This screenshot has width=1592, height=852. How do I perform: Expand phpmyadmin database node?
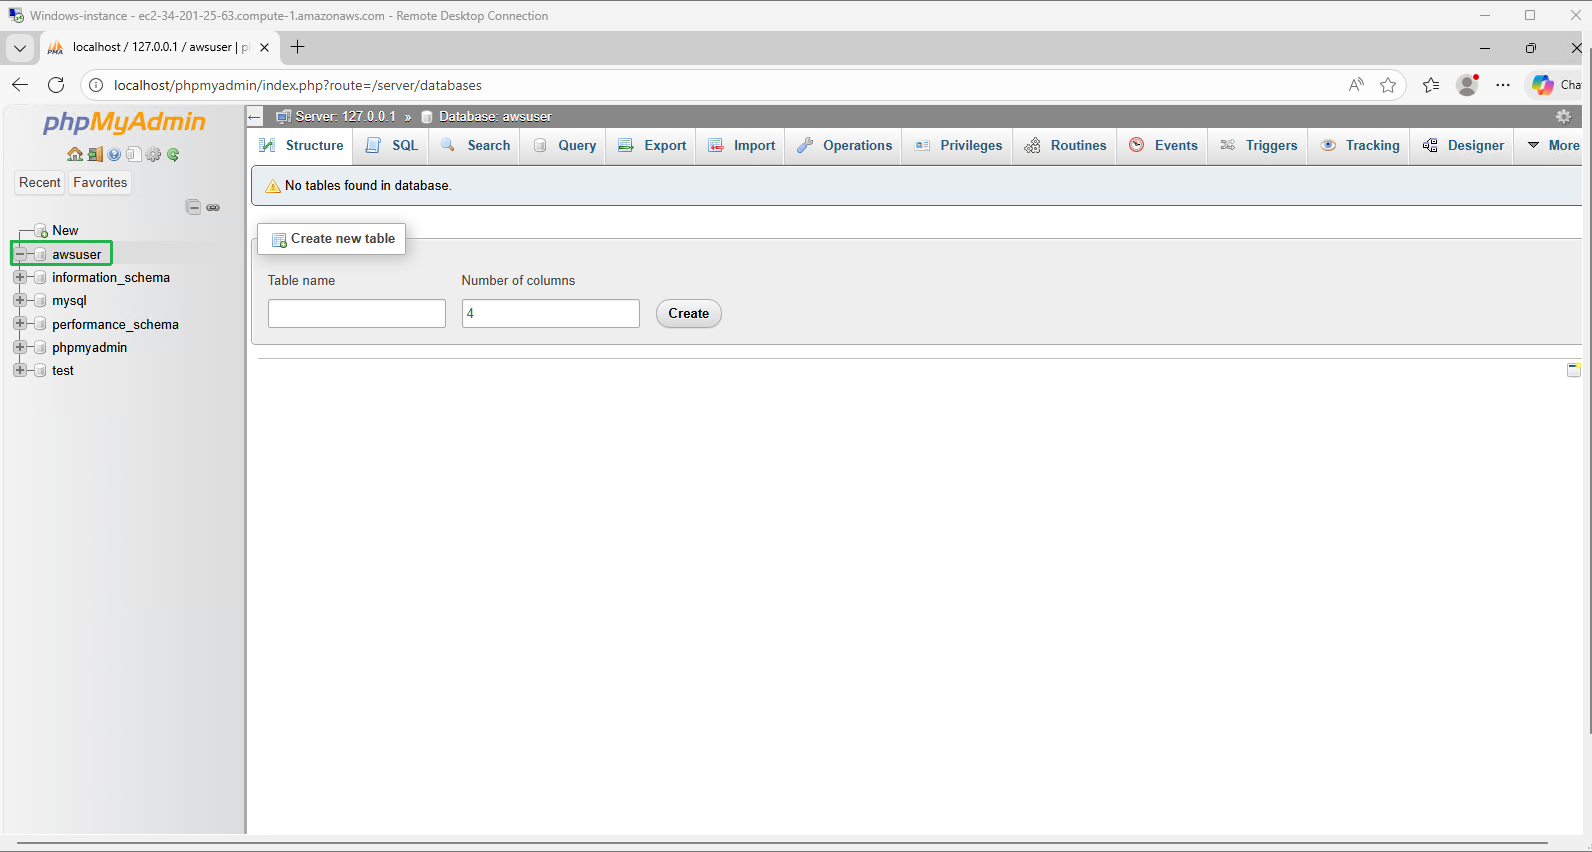tap(20, 347)
